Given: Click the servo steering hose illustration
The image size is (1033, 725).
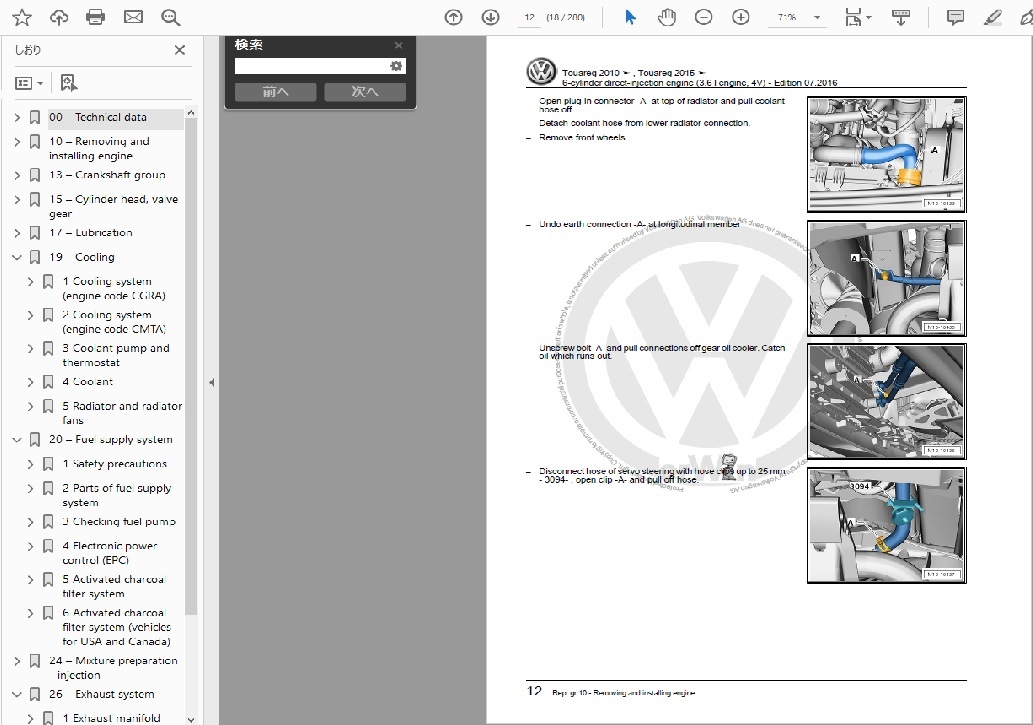Looking at the screenshot, I should click(887, 525).
